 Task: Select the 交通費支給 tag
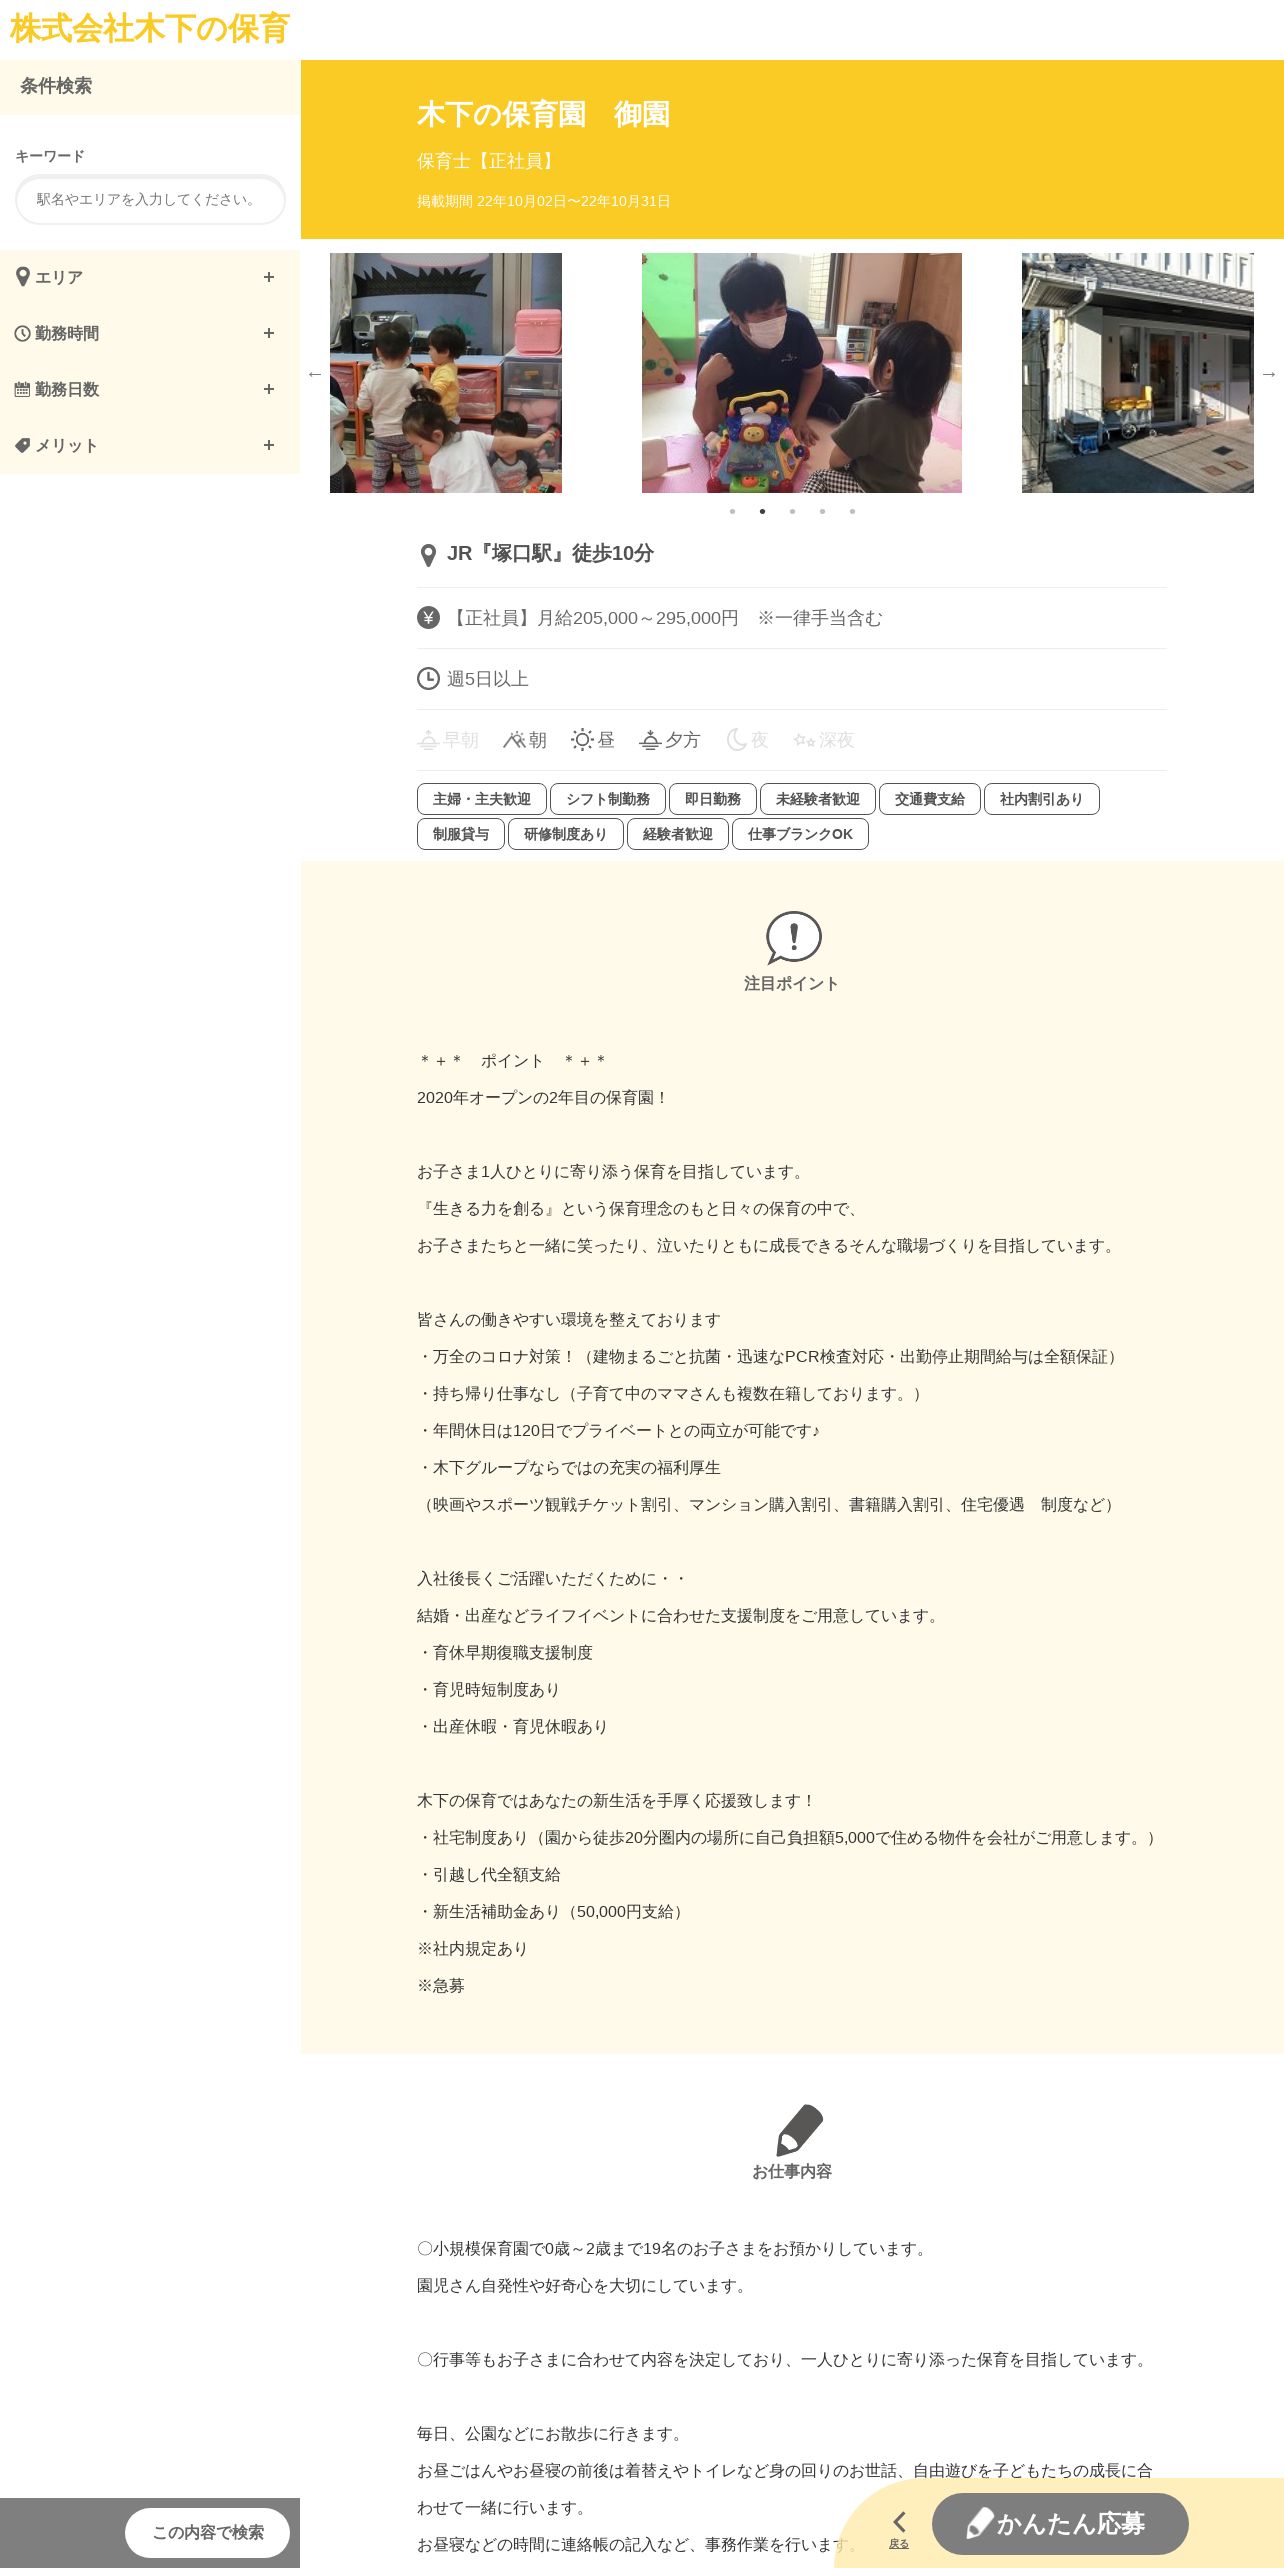930,799
